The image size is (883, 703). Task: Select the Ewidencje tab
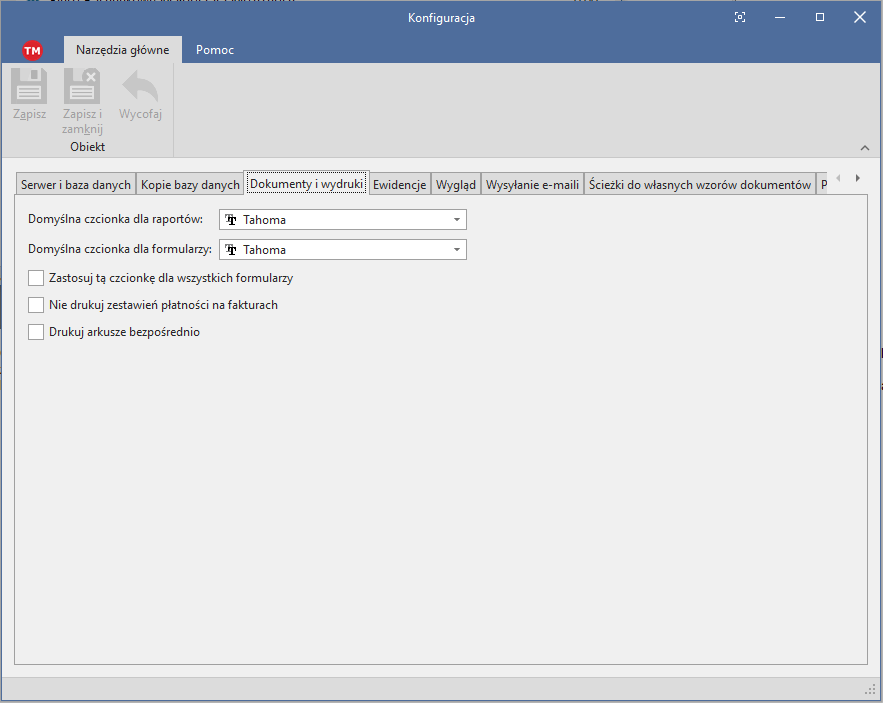click(x=400, y=185)
